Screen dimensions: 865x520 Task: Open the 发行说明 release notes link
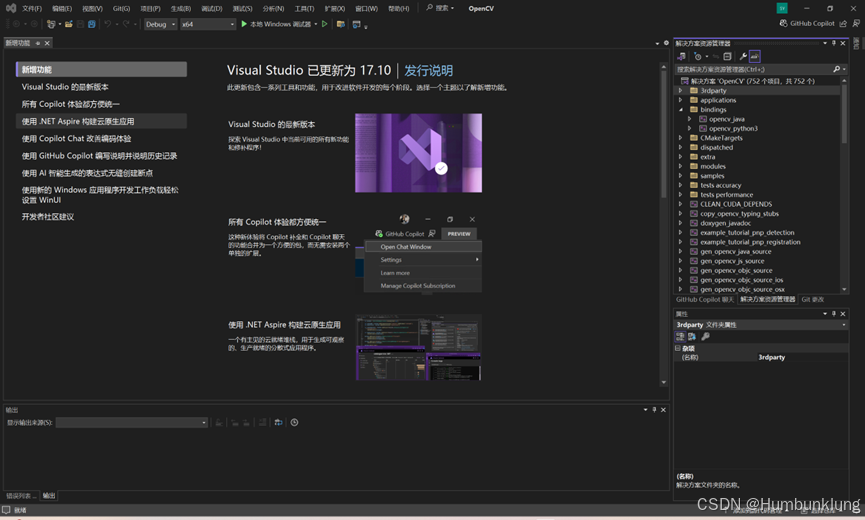click(x=428, y=71)
